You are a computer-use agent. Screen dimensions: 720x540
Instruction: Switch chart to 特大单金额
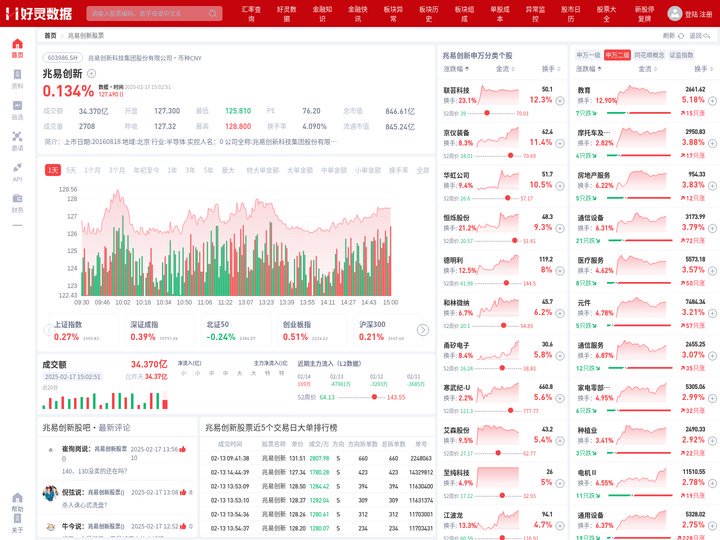(263, 170)
